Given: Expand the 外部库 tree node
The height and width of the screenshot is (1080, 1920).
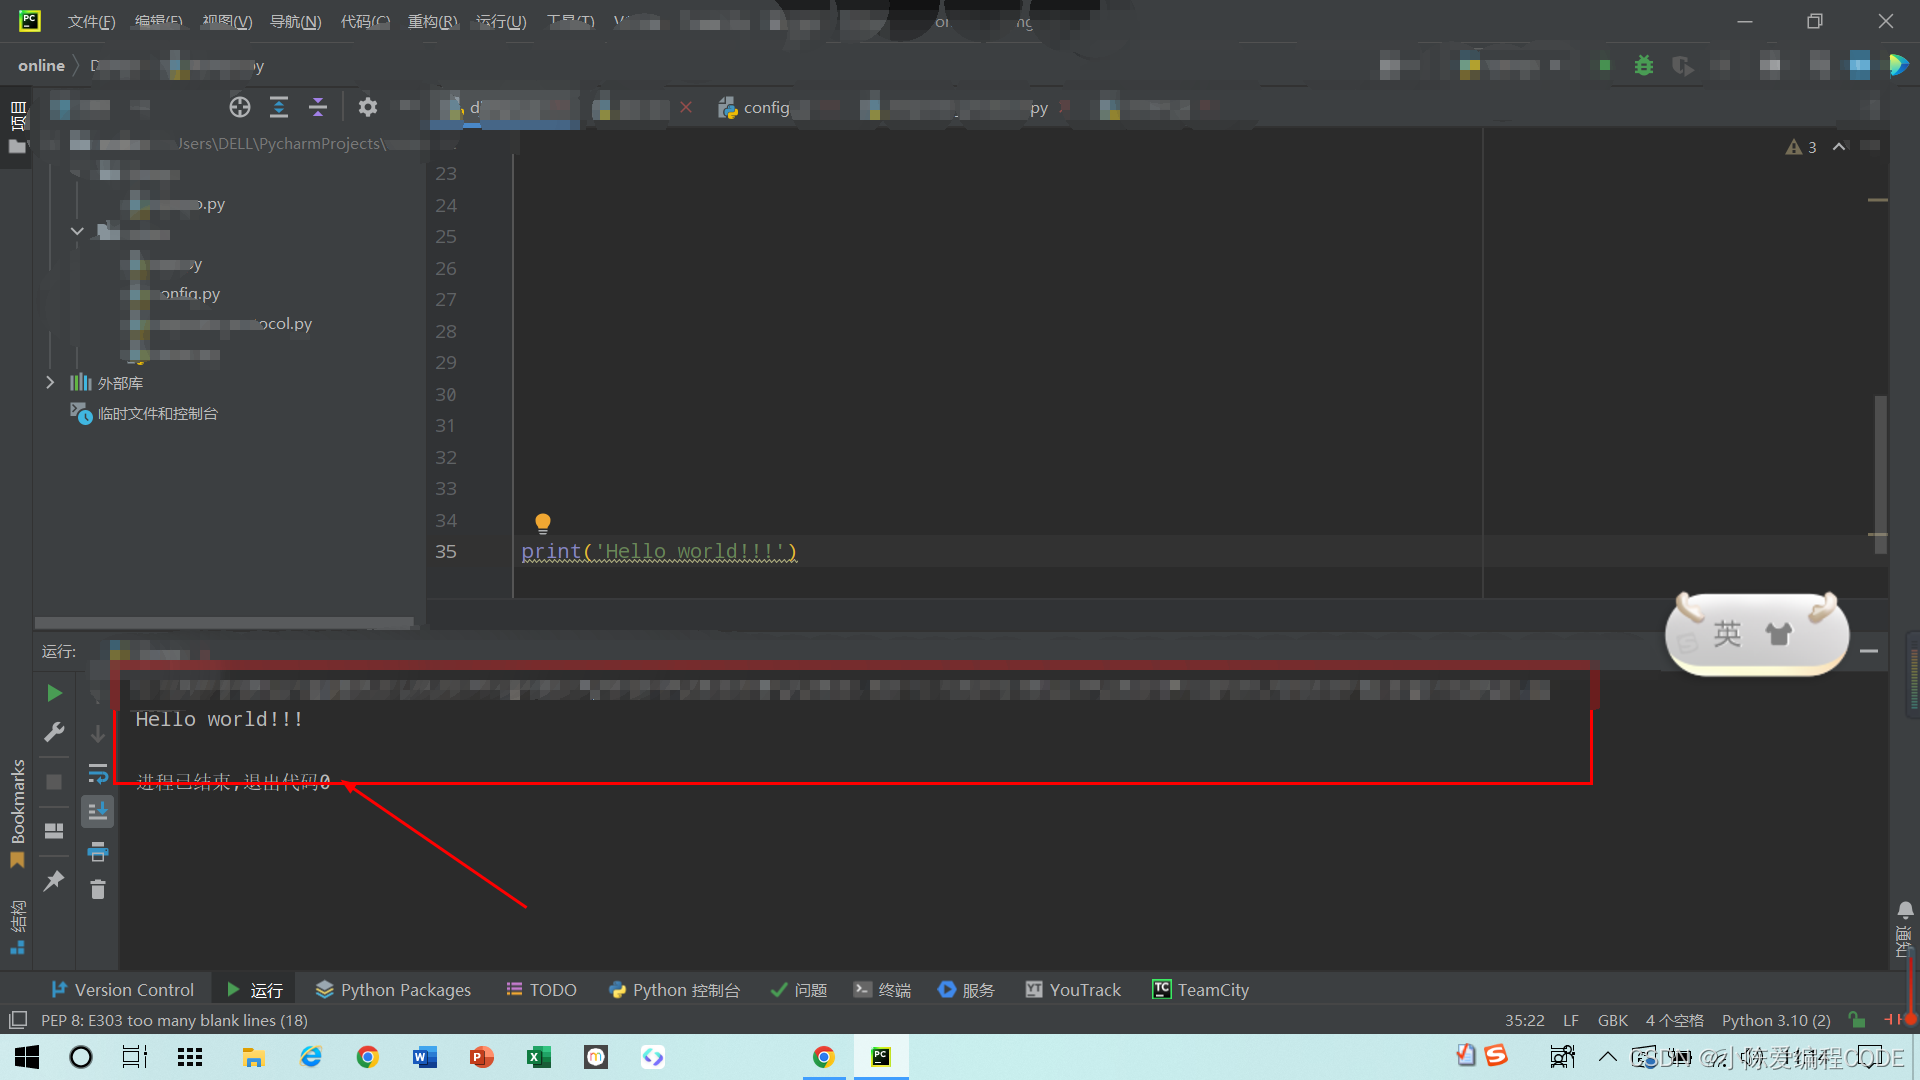Looking at the screenshot, I should [x=50, y=383].
